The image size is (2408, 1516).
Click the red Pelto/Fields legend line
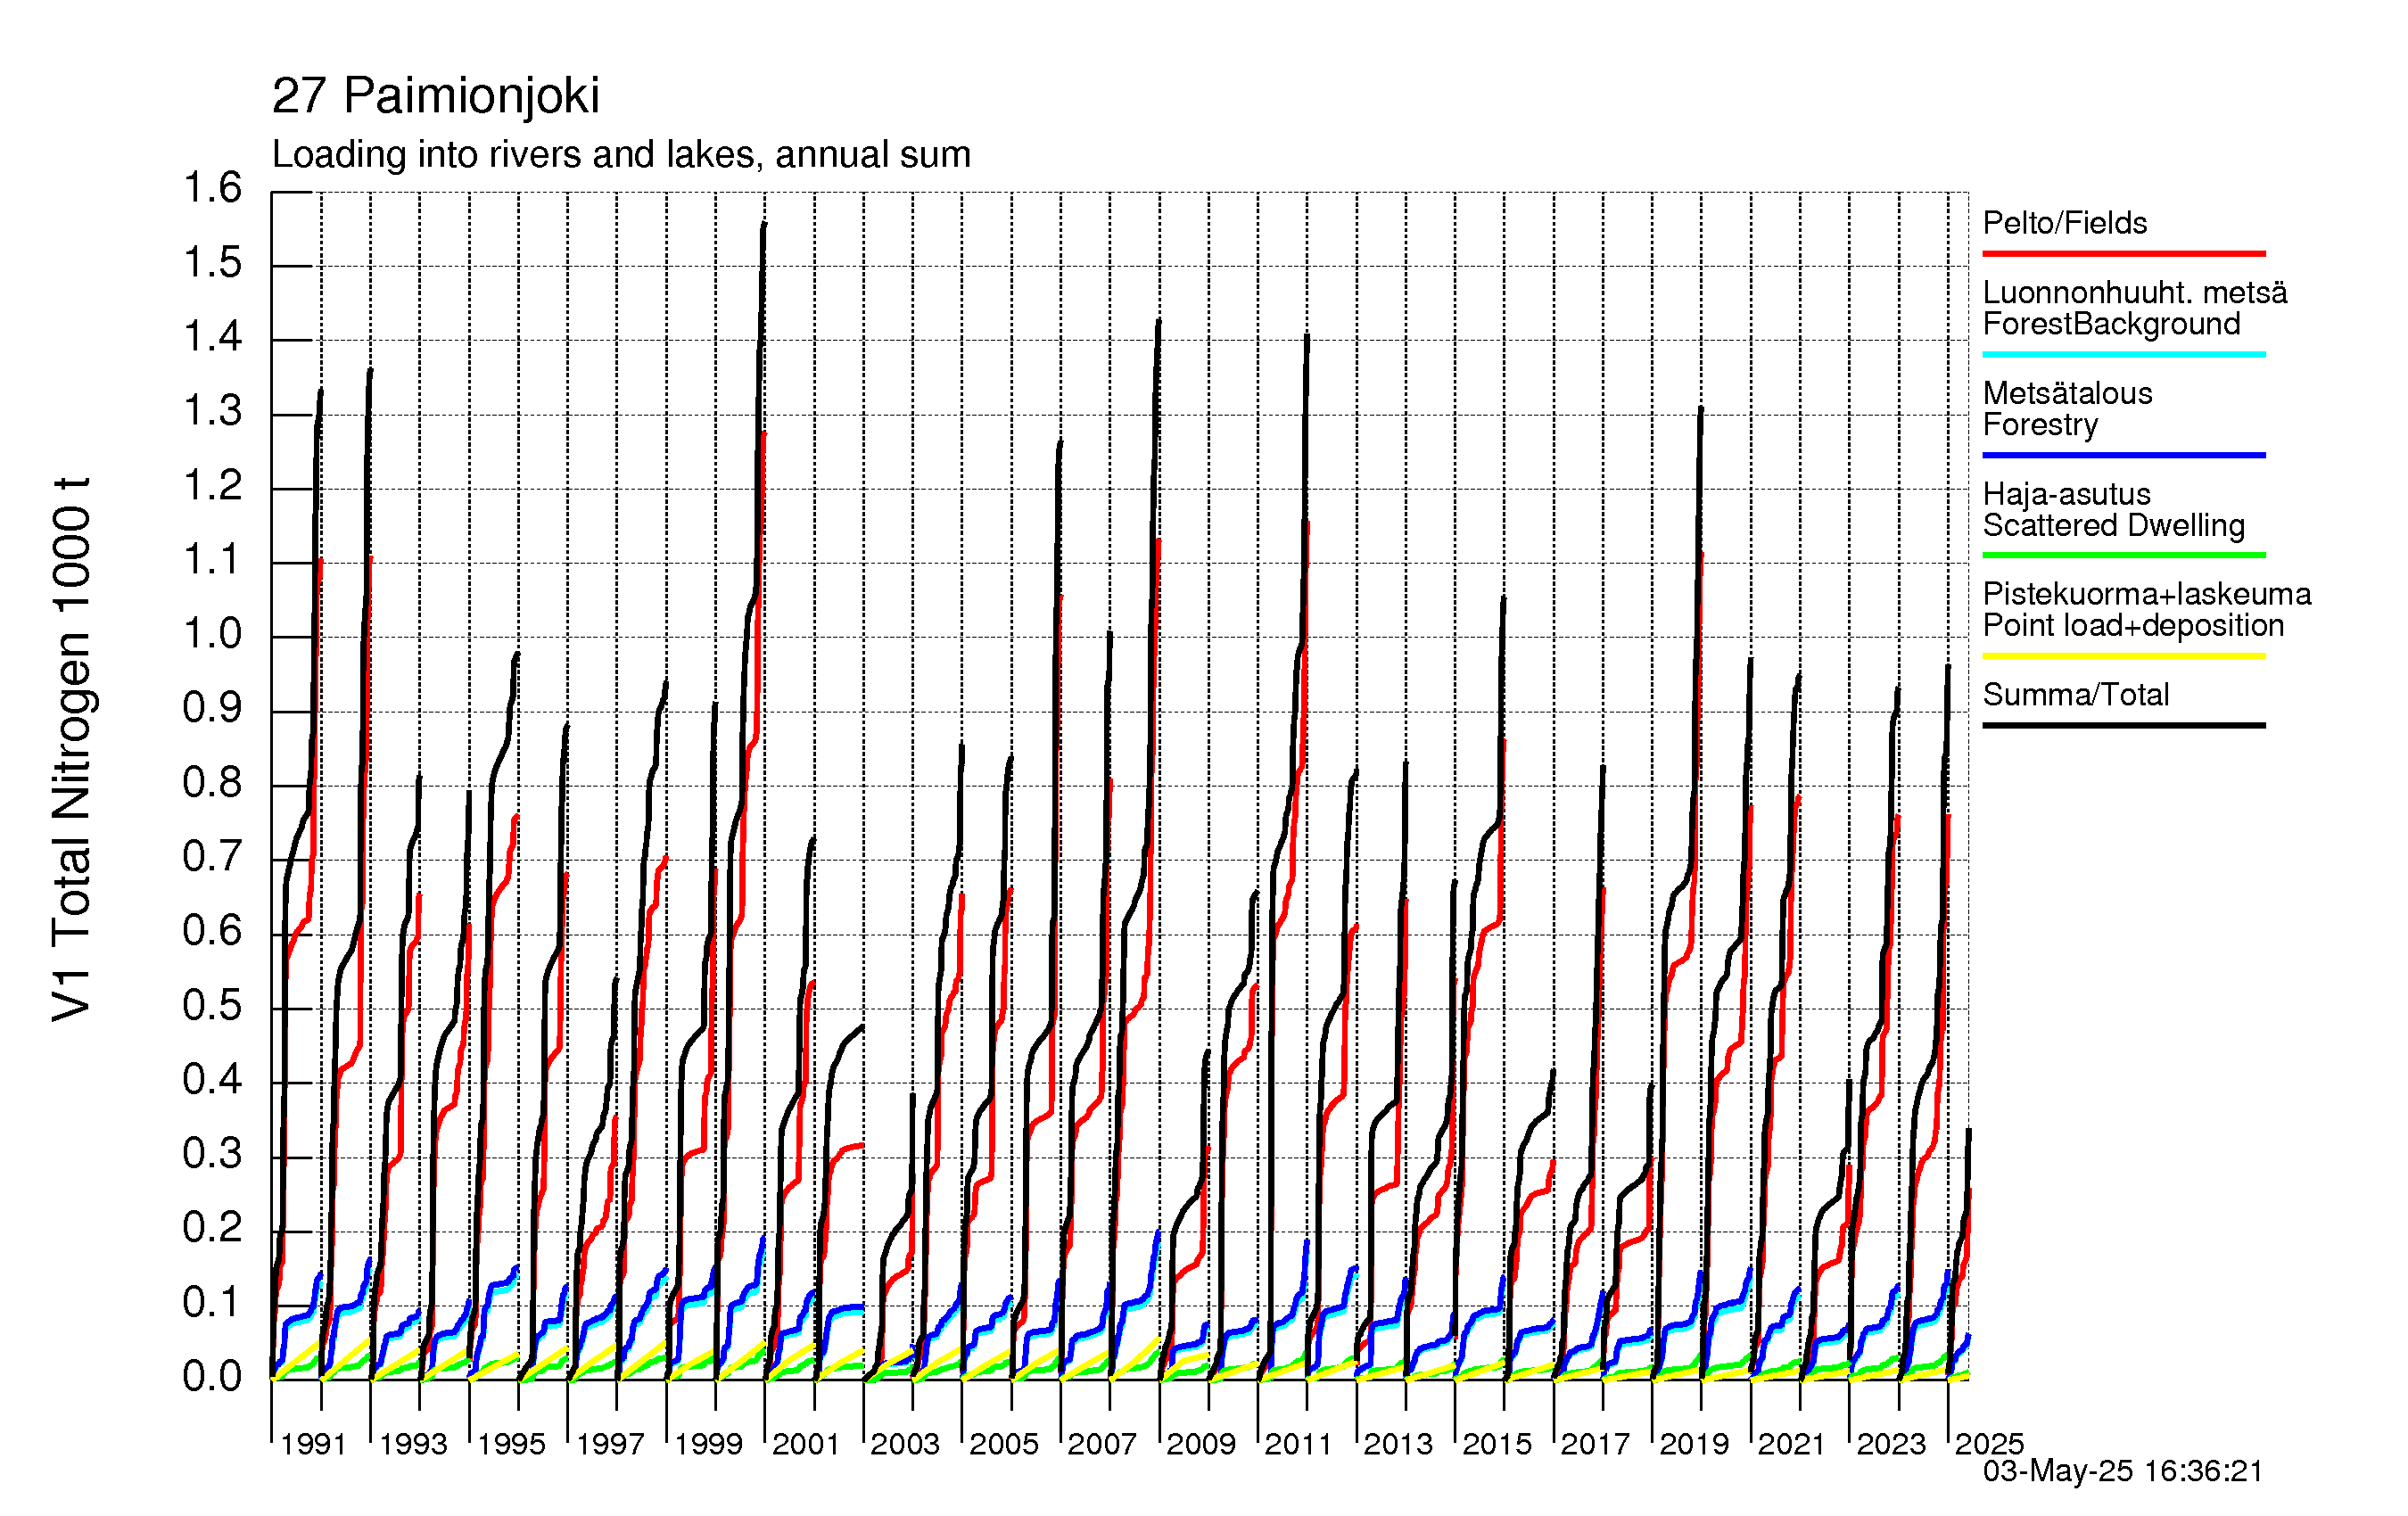tap(2123, 254)
